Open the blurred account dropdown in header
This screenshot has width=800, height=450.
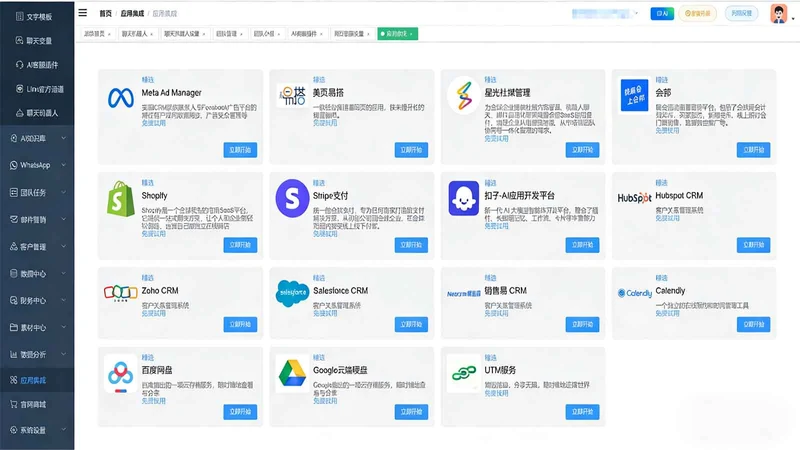pyautogui.click(x=605, y=13)
